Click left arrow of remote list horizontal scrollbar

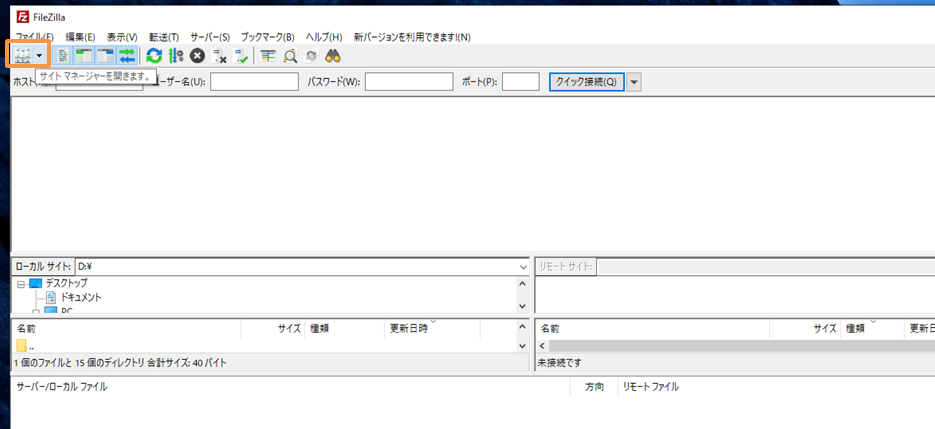543,346
